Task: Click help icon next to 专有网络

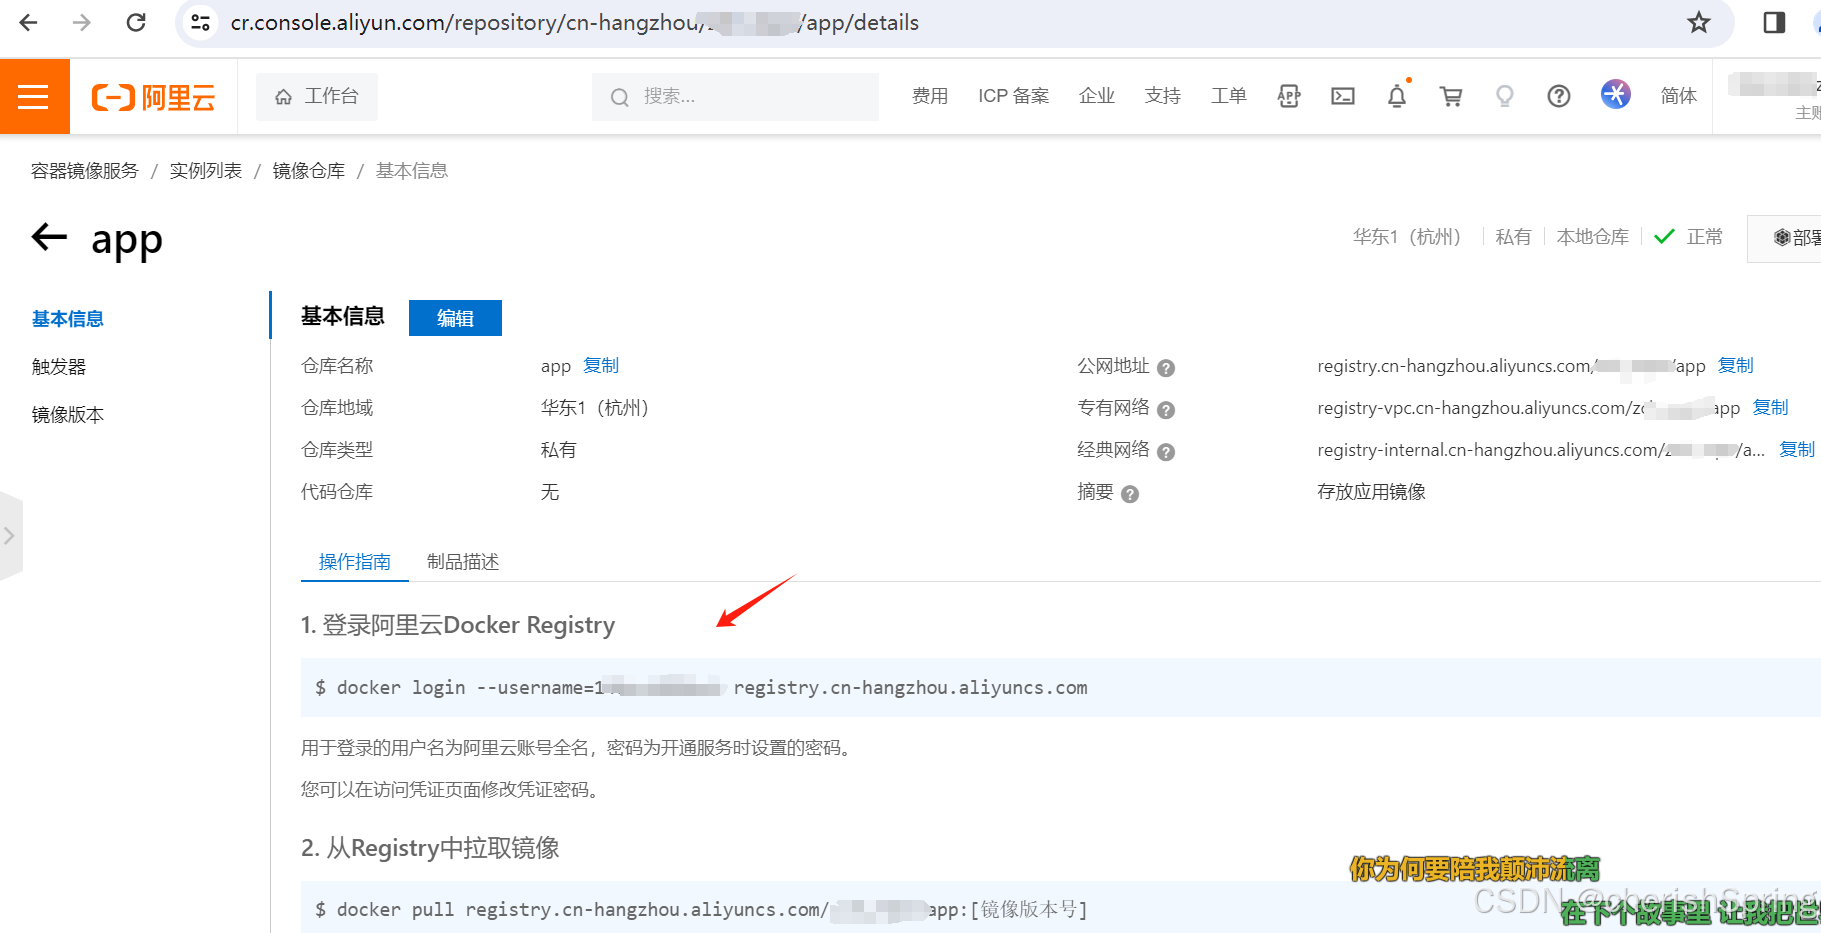Action: click(1166, 410)
